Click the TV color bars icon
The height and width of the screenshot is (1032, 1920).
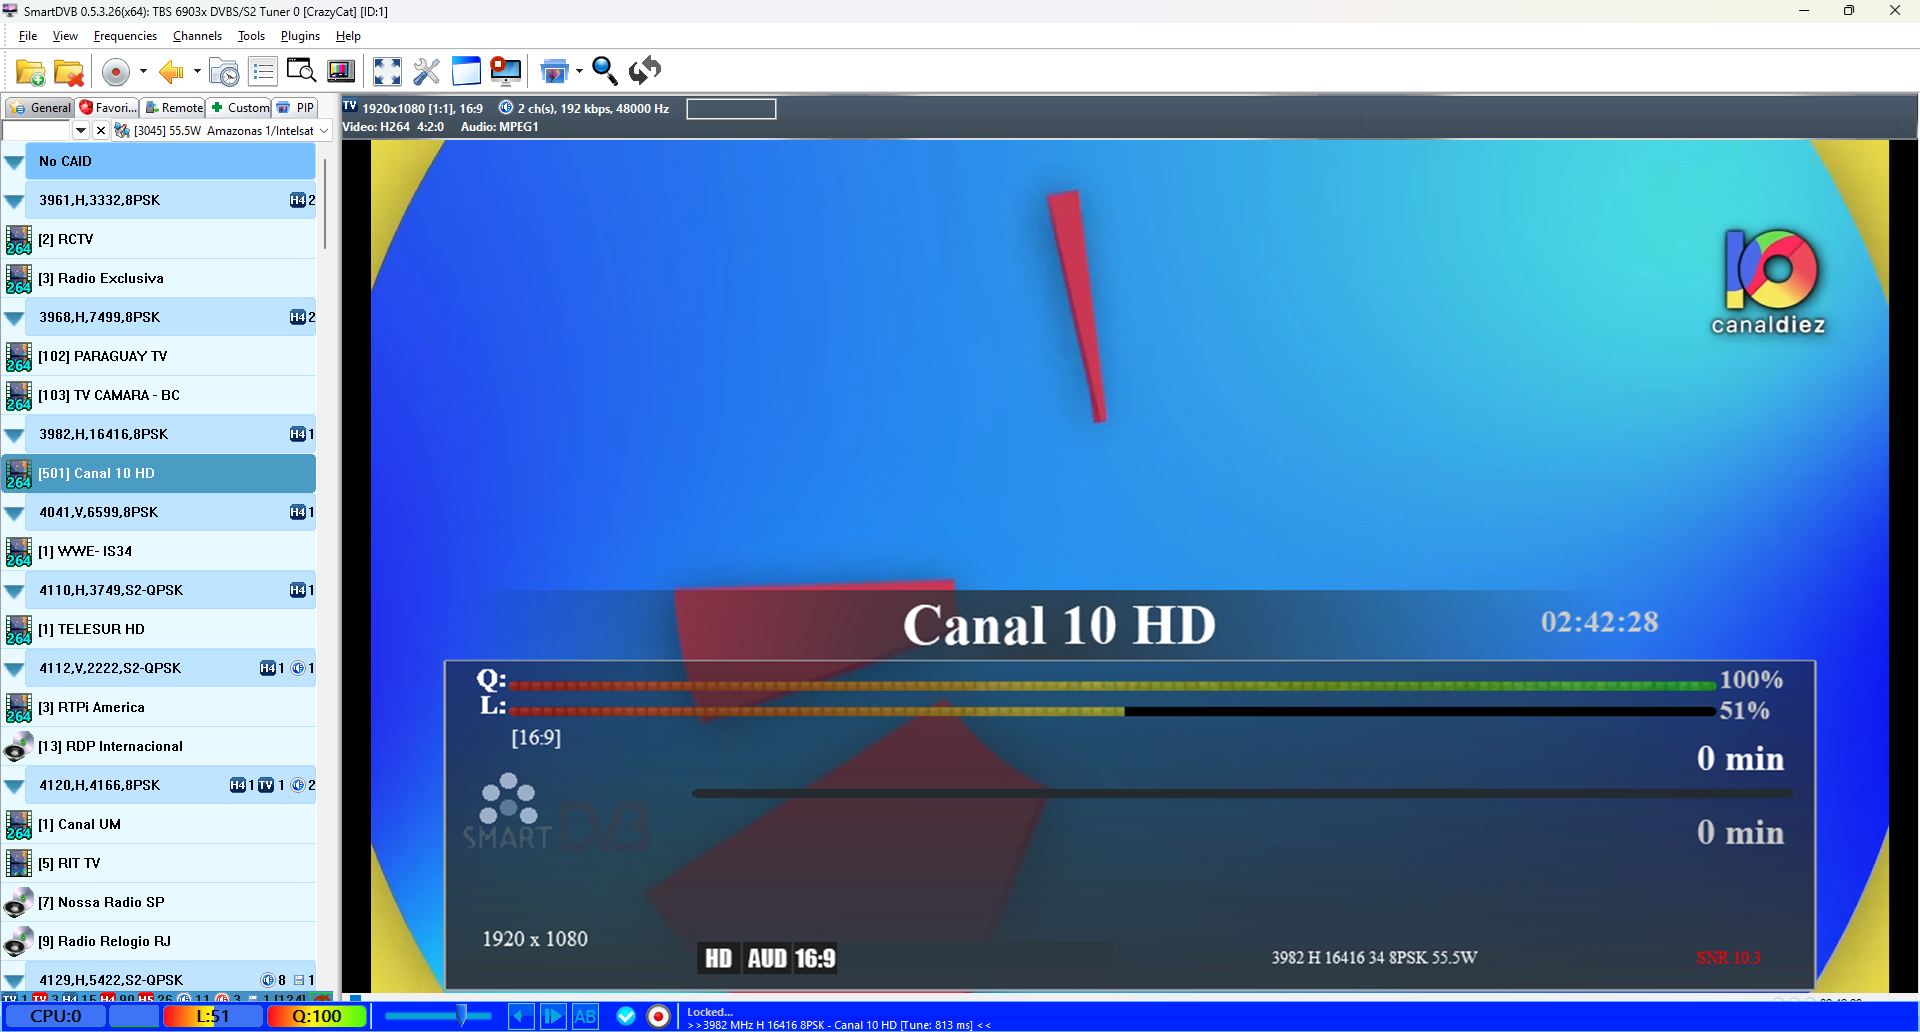point(341,71)
